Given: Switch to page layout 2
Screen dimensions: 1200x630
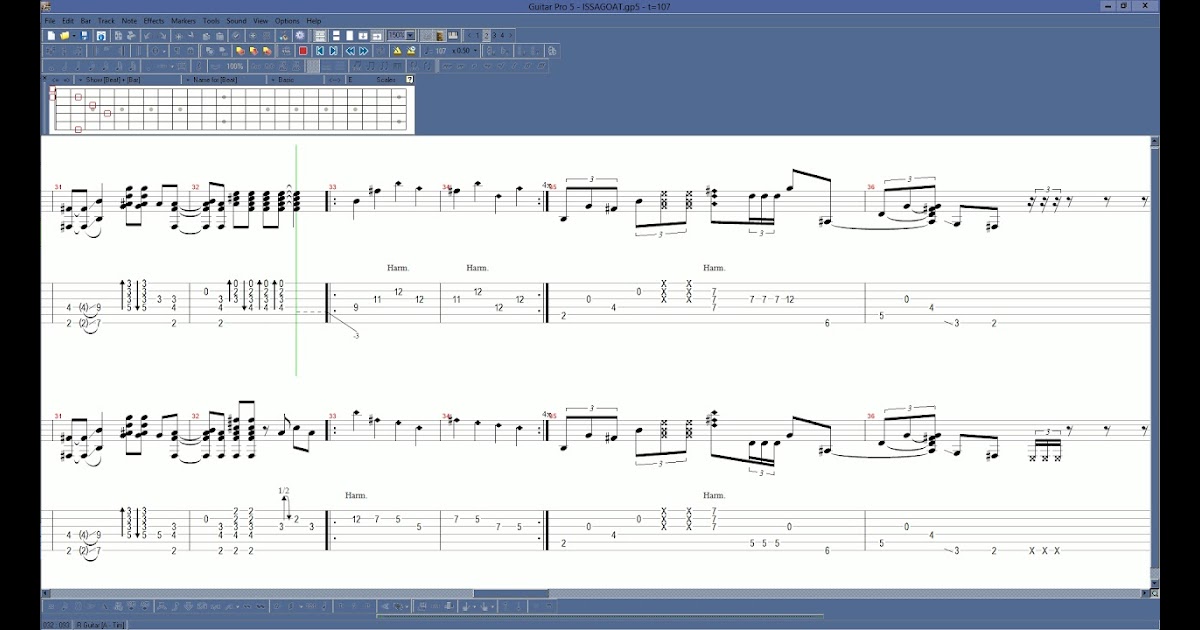Looking at the screenshot, I should [x=486, y=35].
